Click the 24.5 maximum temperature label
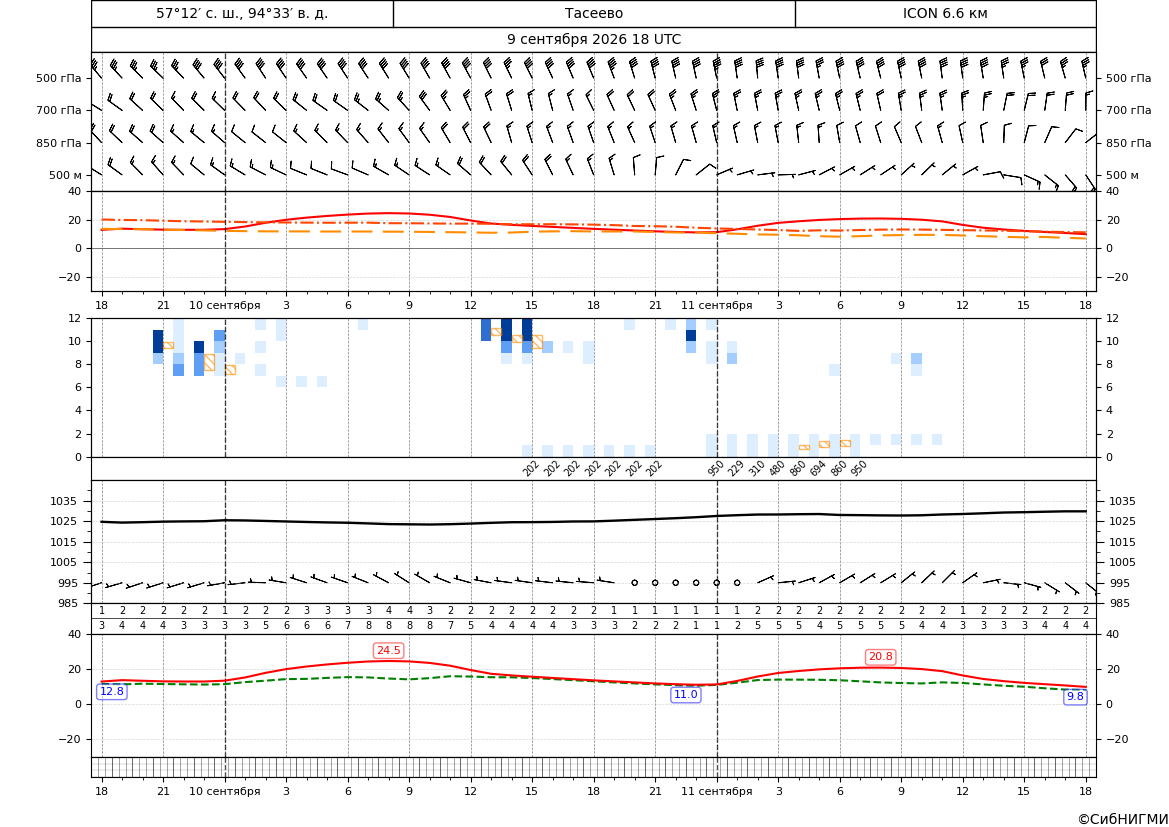 [x=388, y=650]
